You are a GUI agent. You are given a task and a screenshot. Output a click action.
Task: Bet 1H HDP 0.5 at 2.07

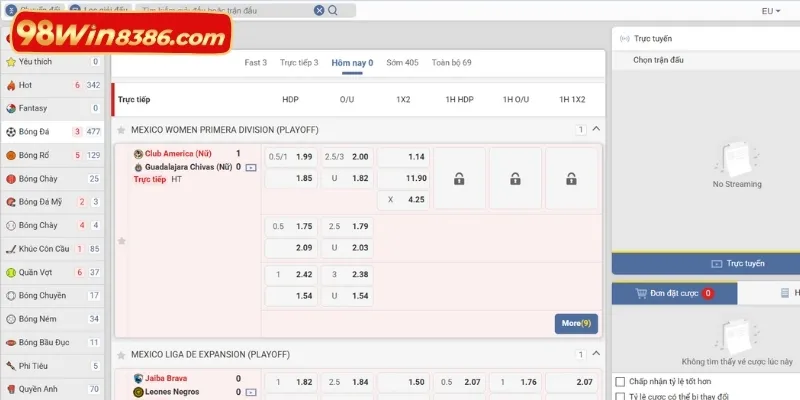click(x=459, y=382)
